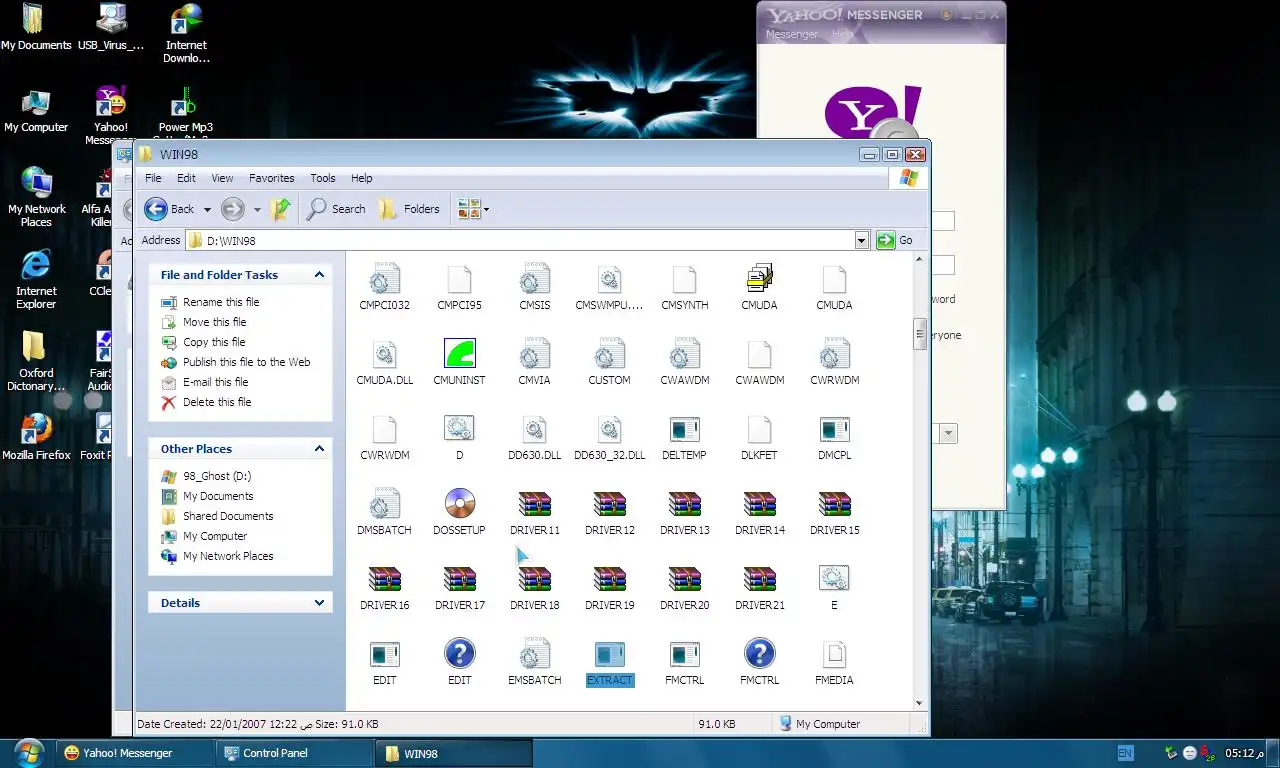
Task: Expand the Details panel
Action: 319,602
